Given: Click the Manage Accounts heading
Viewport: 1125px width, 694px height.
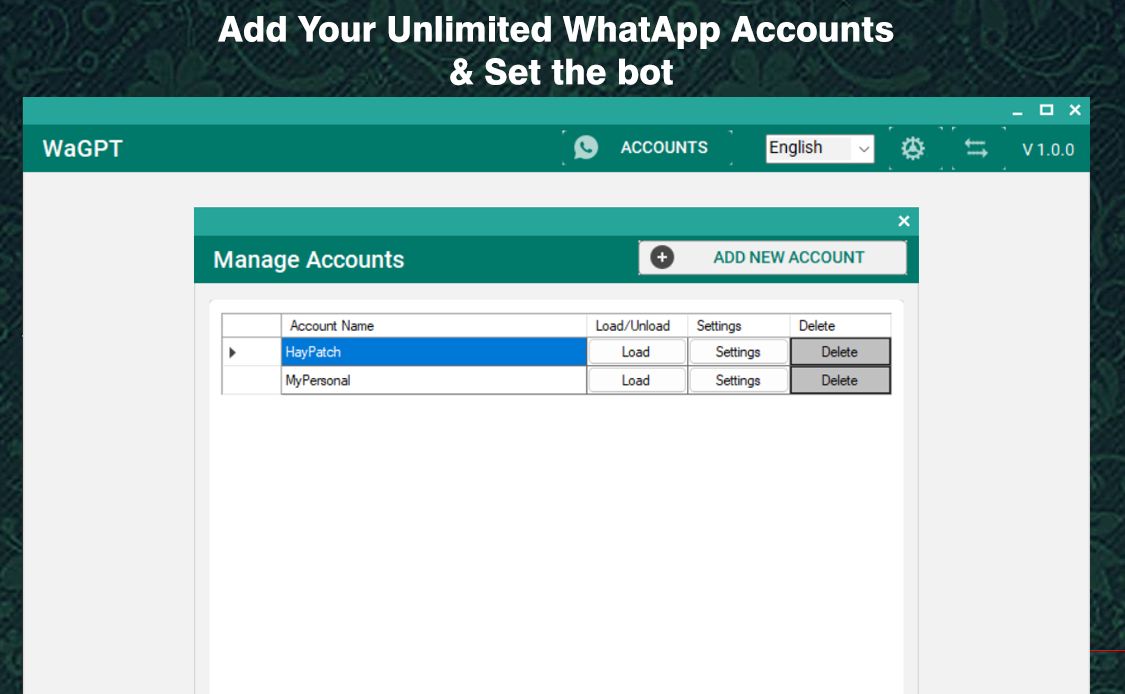Looking at the screenshot, I should (309, 259).
